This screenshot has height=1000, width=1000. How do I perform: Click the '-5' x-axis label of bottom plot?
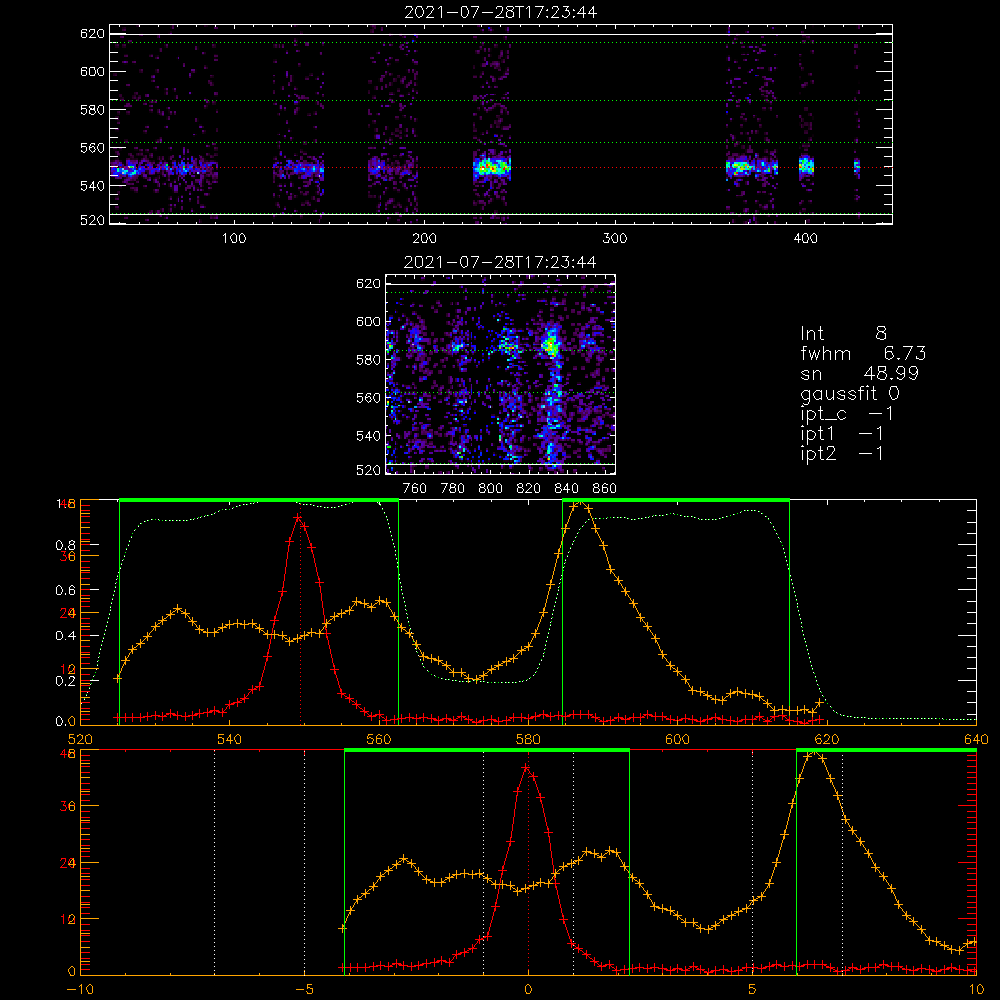pyautogui.click(x=304, y=989)
